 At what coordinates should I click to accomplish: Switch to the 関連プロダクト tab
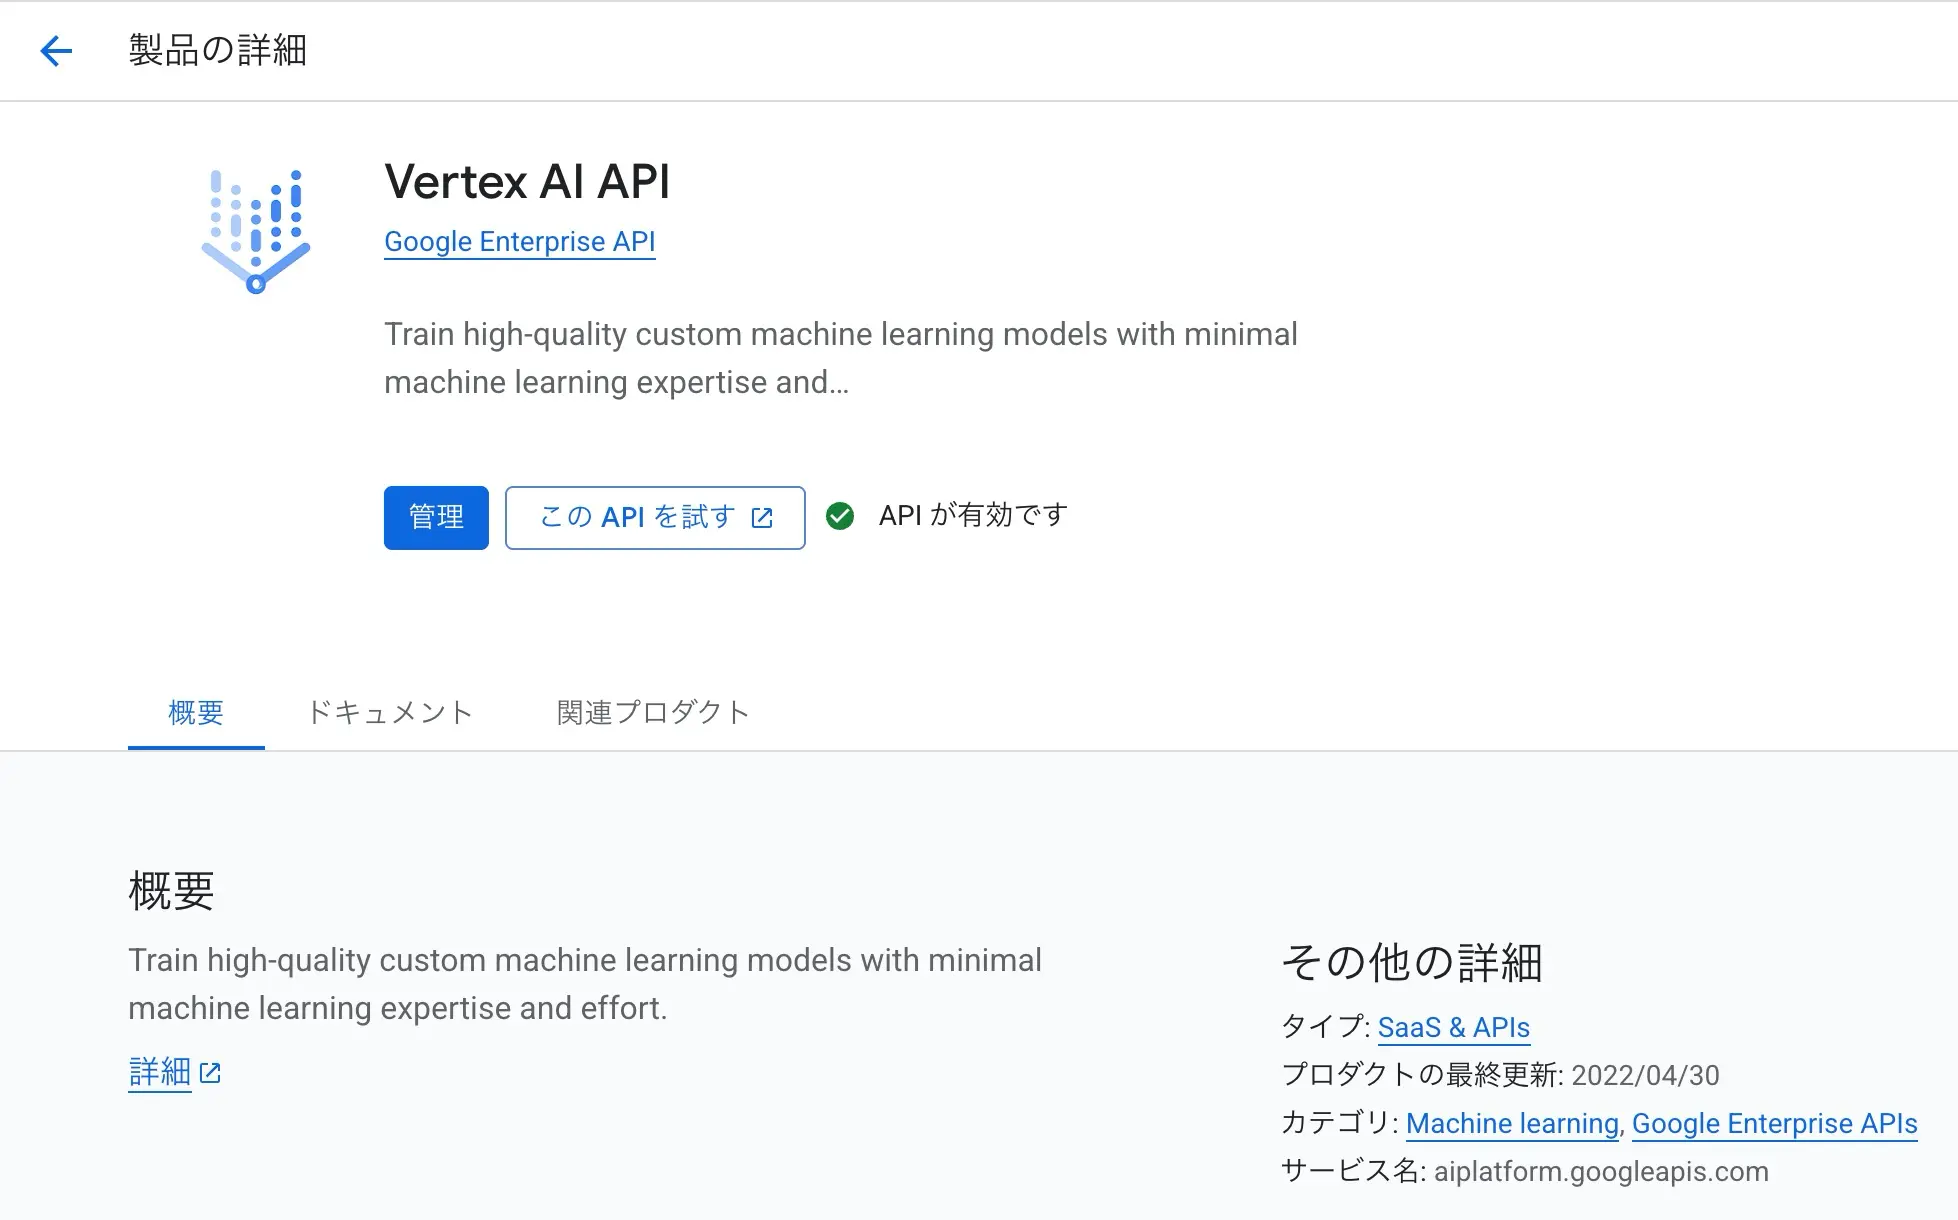click(653, 712)
